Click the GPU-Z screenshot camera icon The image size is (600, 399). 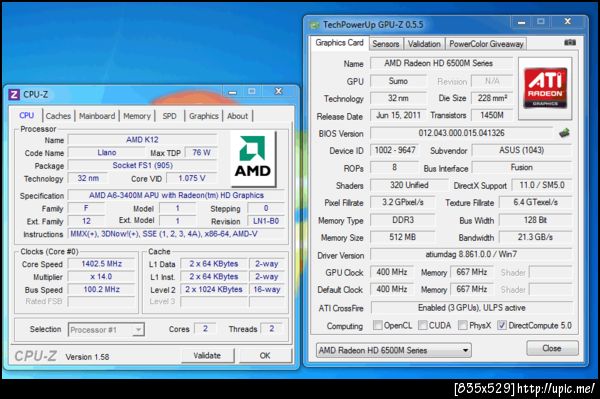click(x=570, y=43)
